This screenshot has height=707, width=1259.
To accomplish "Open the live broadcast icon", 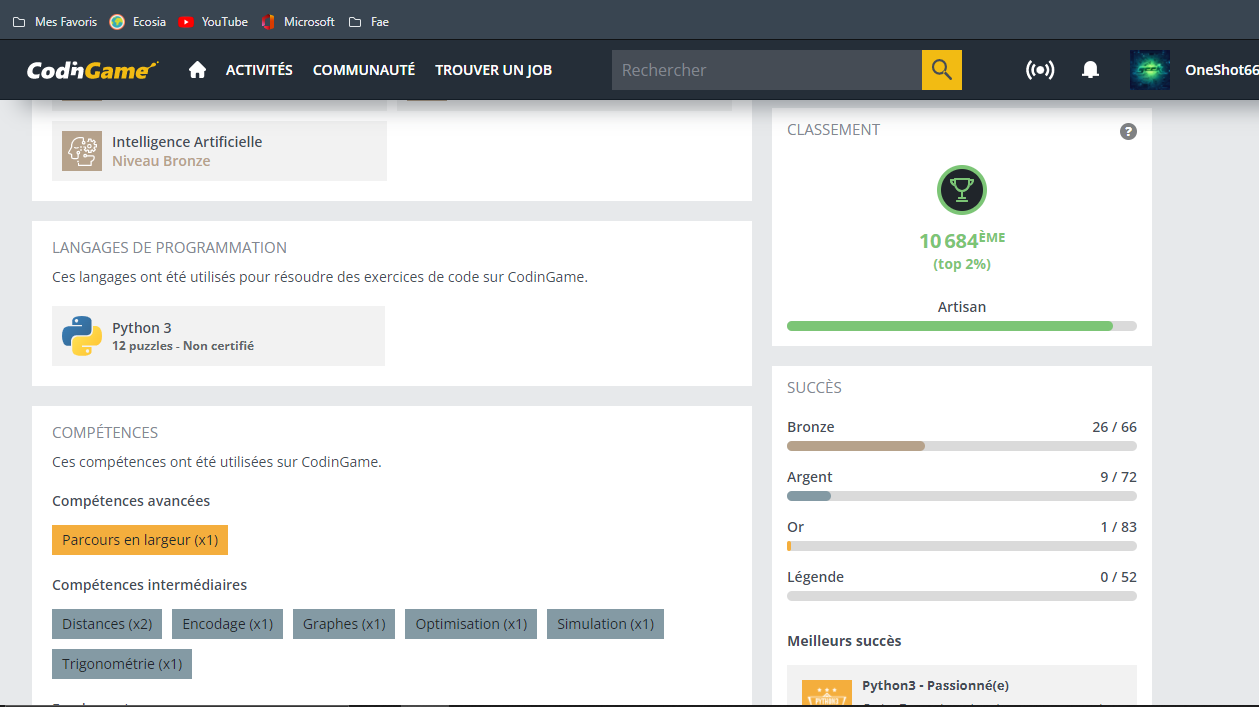I will [x=1040, y=70].
